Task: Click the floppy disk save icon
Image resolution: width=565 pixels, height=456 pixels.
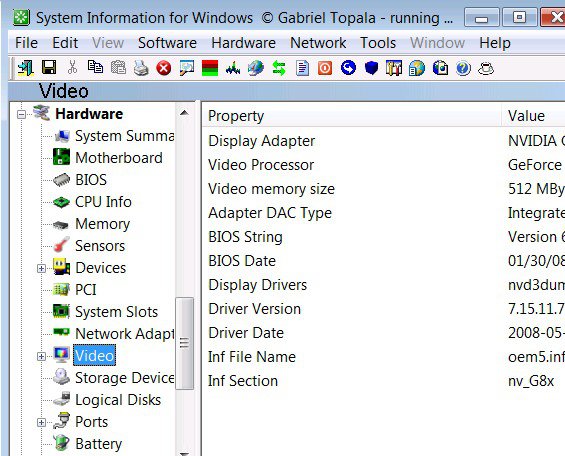Action: tap(49, 67)
